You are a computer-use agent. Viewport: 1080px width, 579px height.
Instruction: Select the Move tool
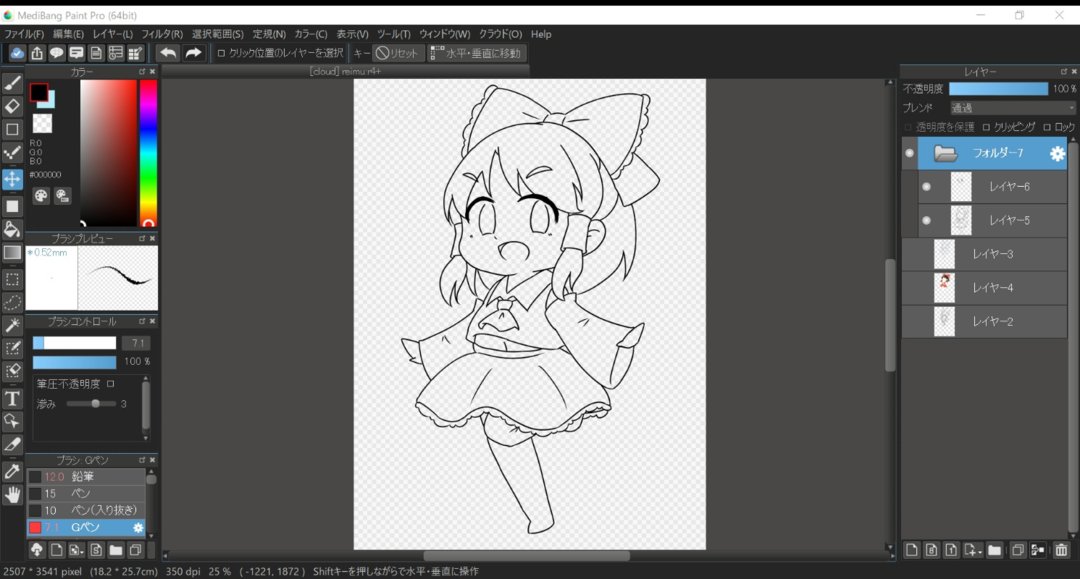click(x=12, y=179)
